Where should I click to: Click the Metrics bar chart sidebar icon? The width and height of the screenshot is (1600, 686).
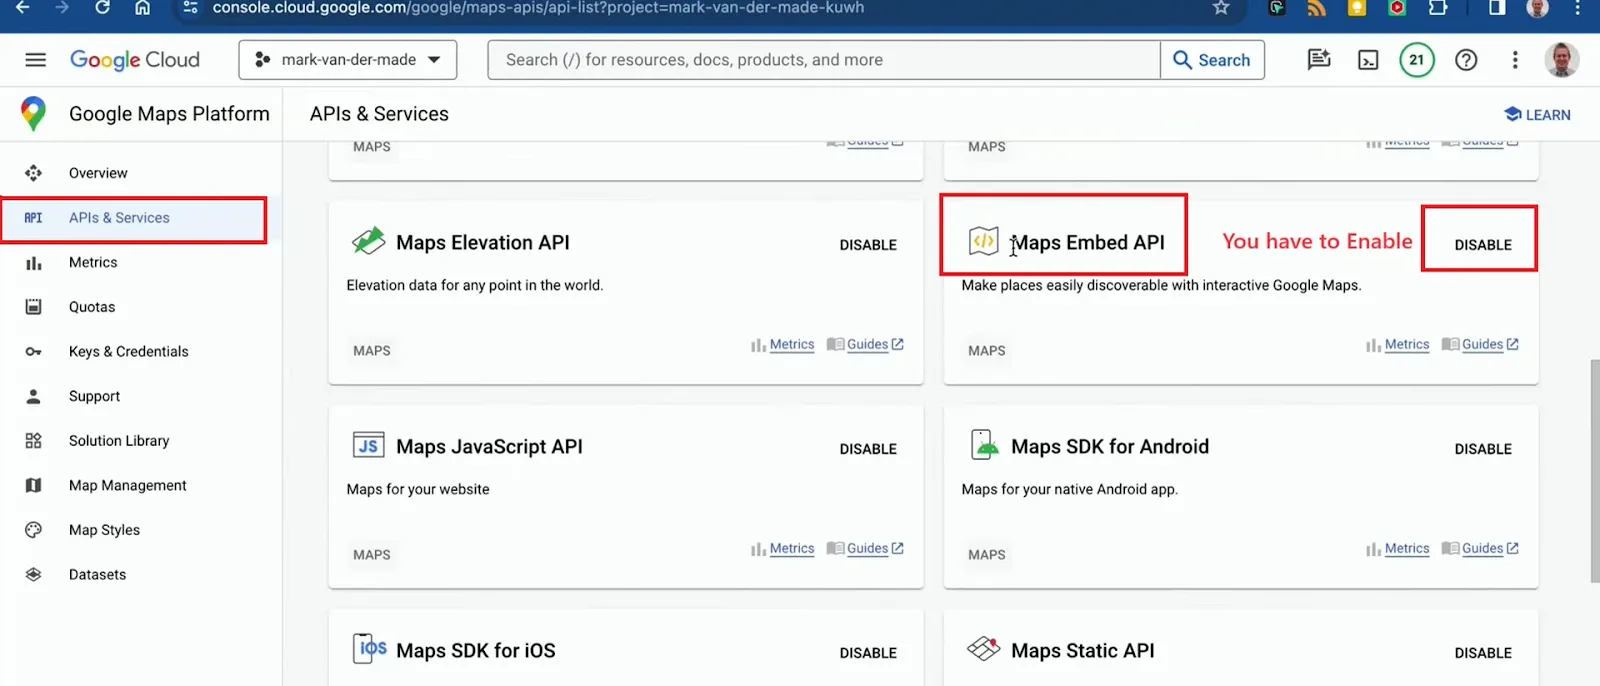pos(33,263)
